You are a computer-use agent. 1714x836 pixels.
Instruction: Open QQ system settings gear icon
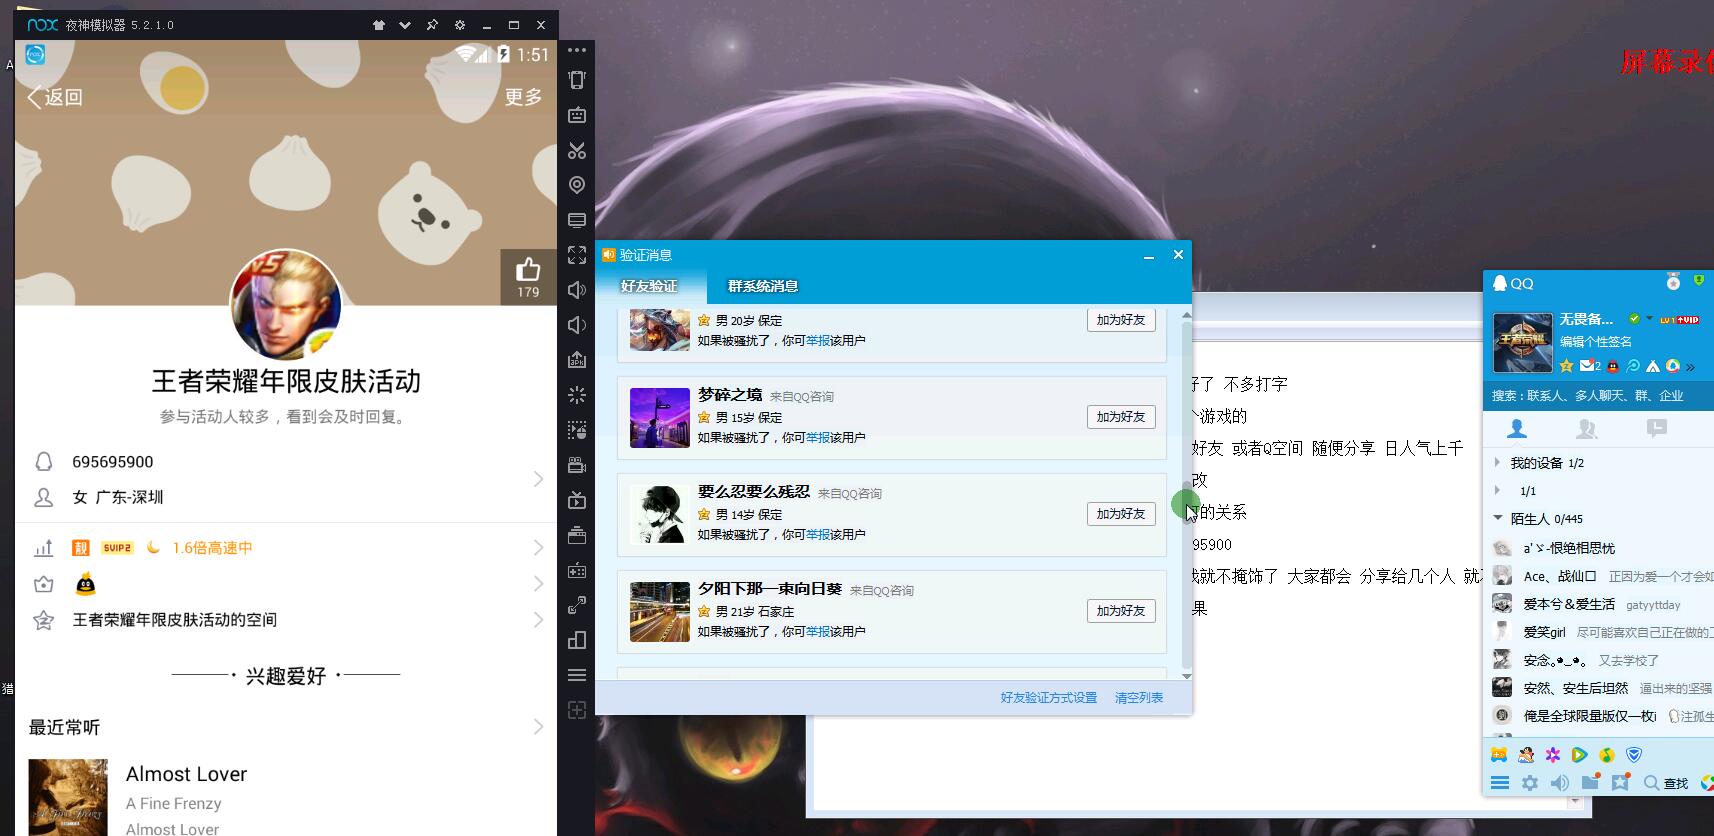(1530, 783)
